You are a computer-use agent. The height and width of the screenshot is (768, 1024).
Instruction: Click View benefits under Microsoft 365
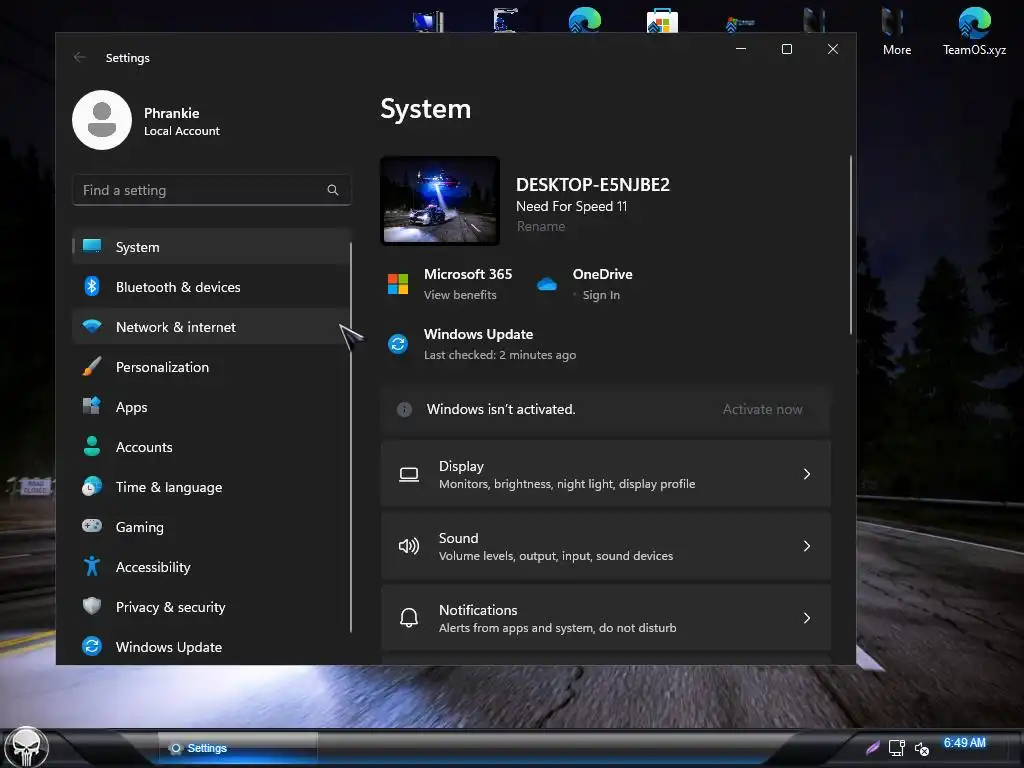(x=460, y=295)
